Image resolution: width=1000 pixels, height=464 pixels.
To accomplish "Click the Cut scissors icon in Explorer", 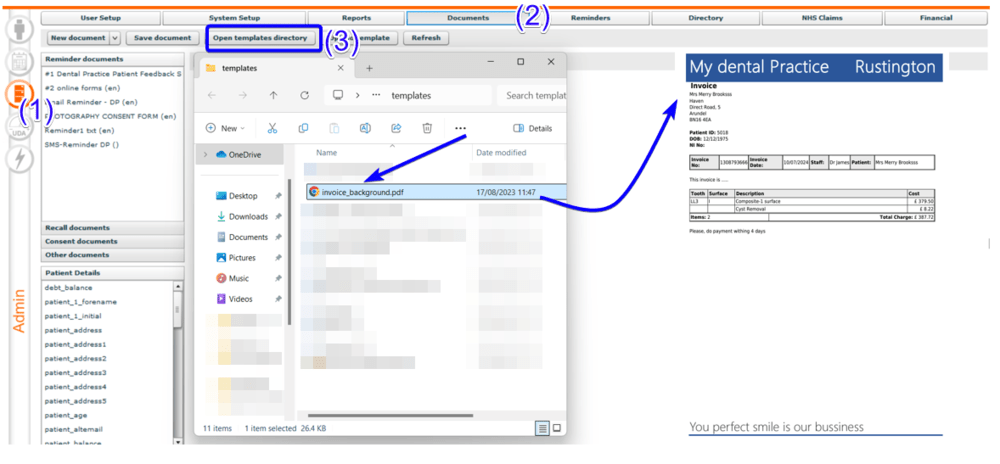I will (x=272, y=128).
